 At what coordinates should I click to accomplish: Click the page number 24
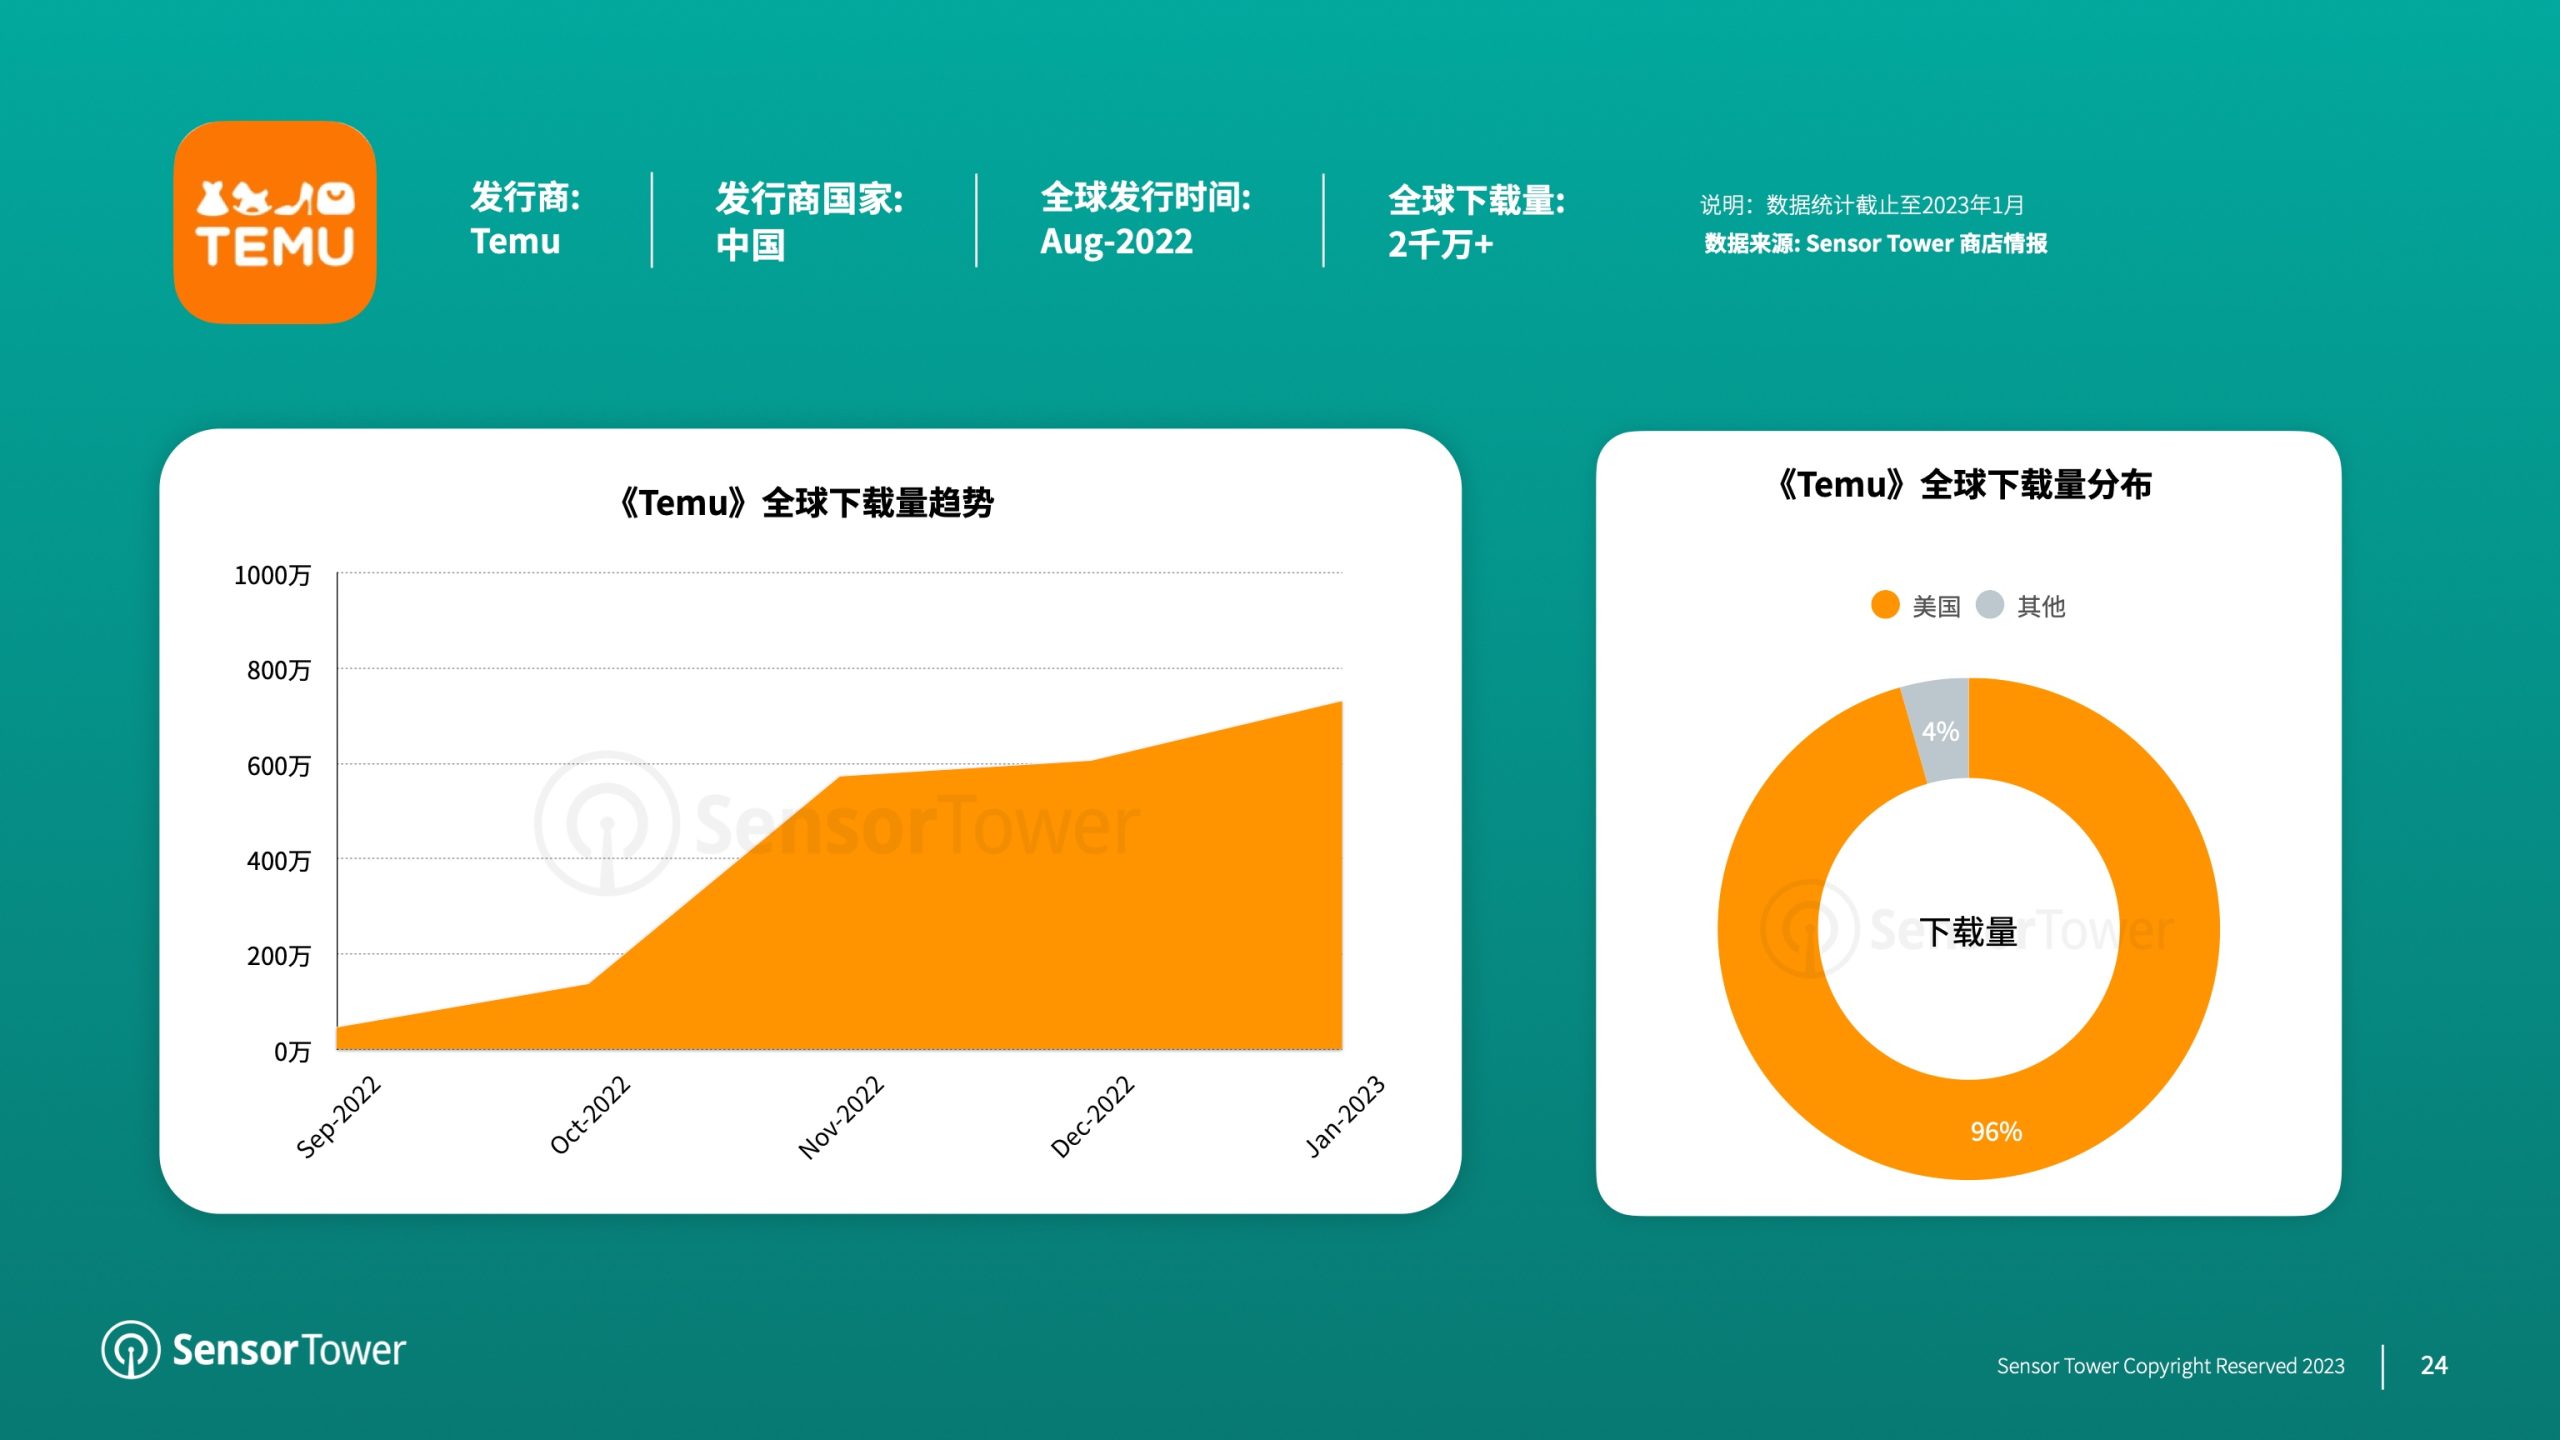(2434, 1366)
